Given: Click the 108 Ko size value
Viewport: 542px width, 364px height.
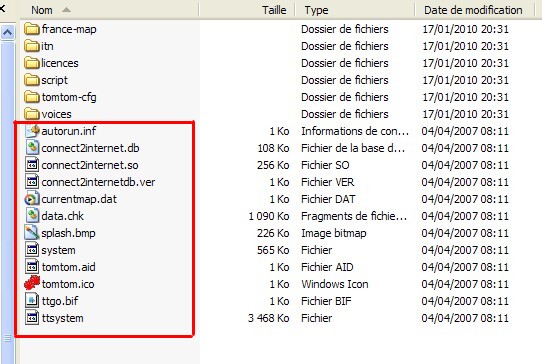Looking at the screenshot, I should coord(273,148).
